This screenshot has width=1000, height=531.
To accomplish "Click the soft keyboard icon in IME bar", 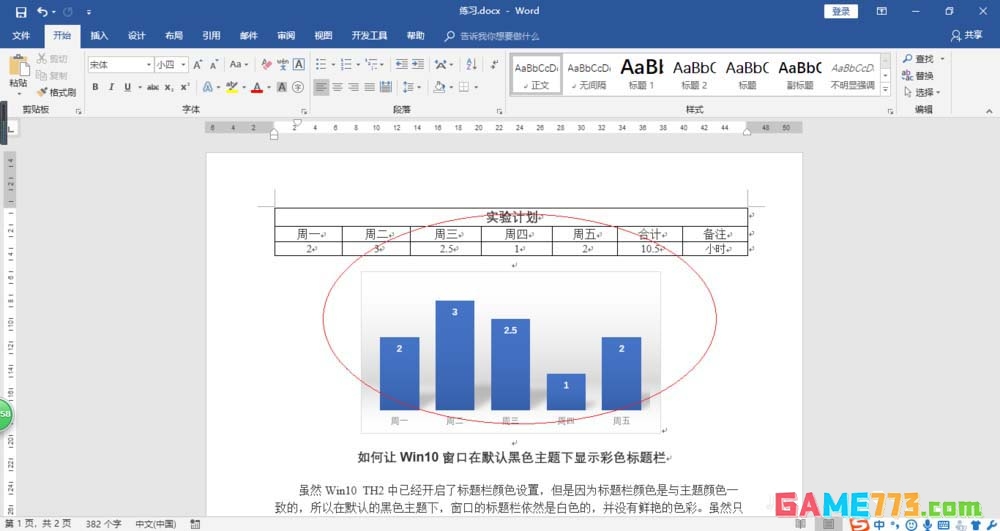I will pos(943,525).
